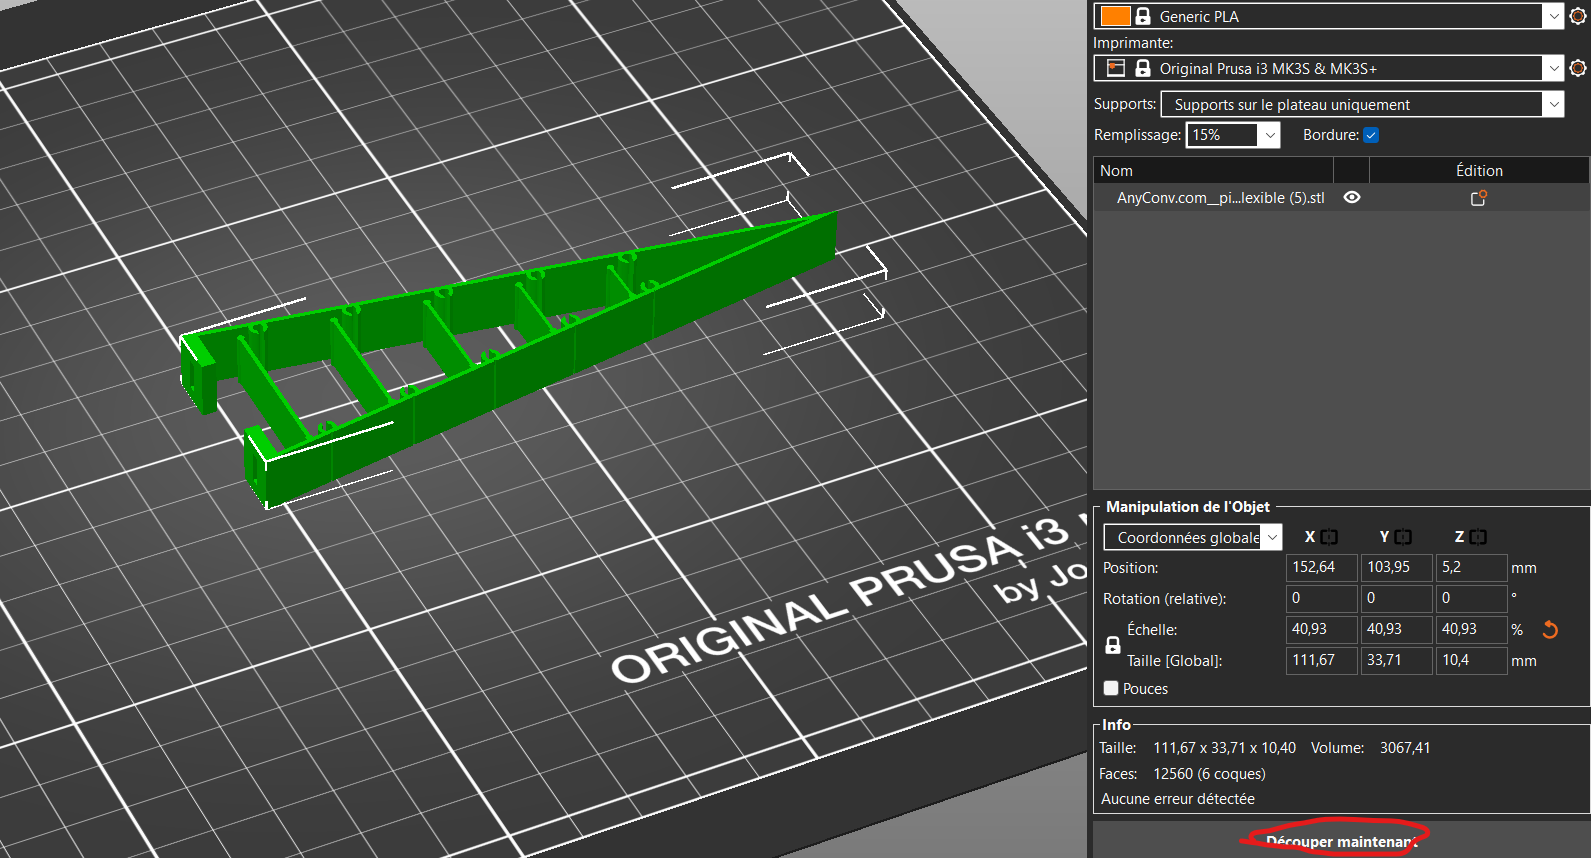
Task: Click the Taille Y field 33,71
Action: [x=1396, y=660]
